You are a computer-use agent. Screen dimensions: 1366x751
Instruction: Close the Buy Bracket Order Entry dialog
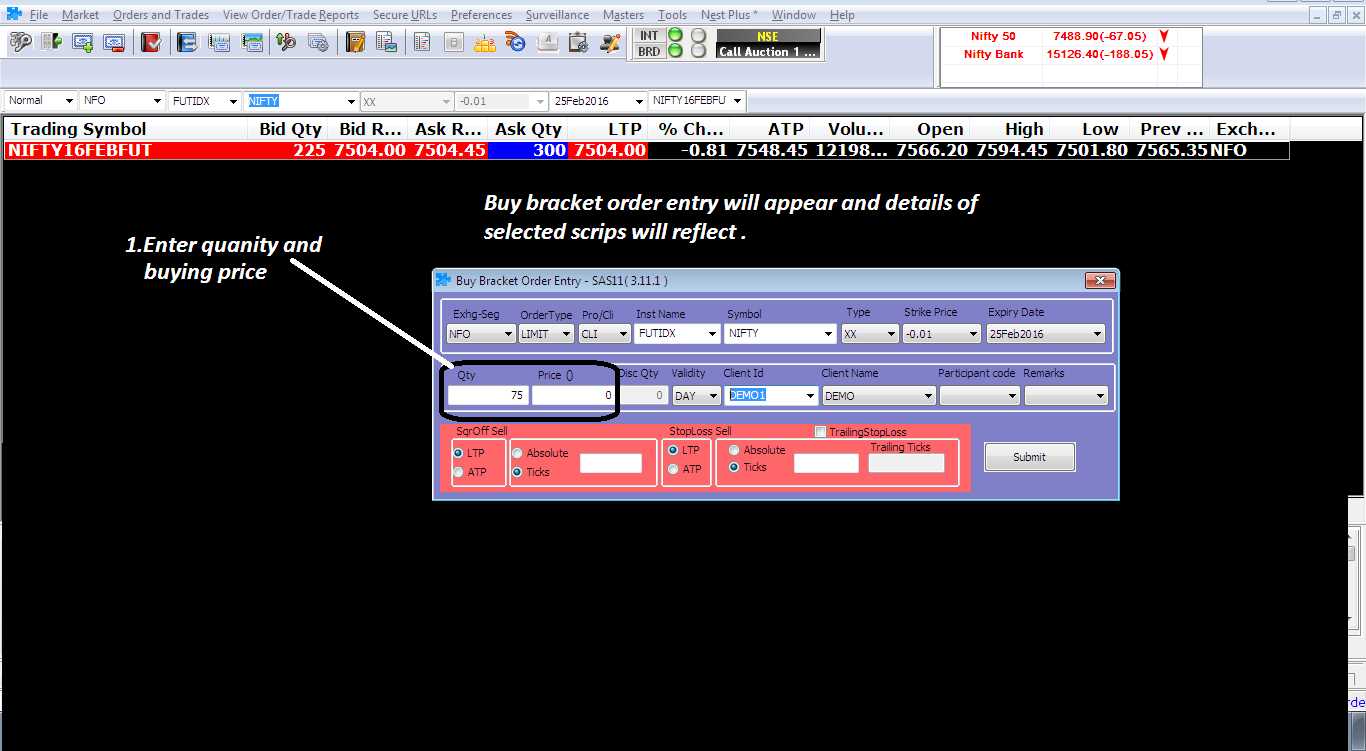tap(1099, 281)
